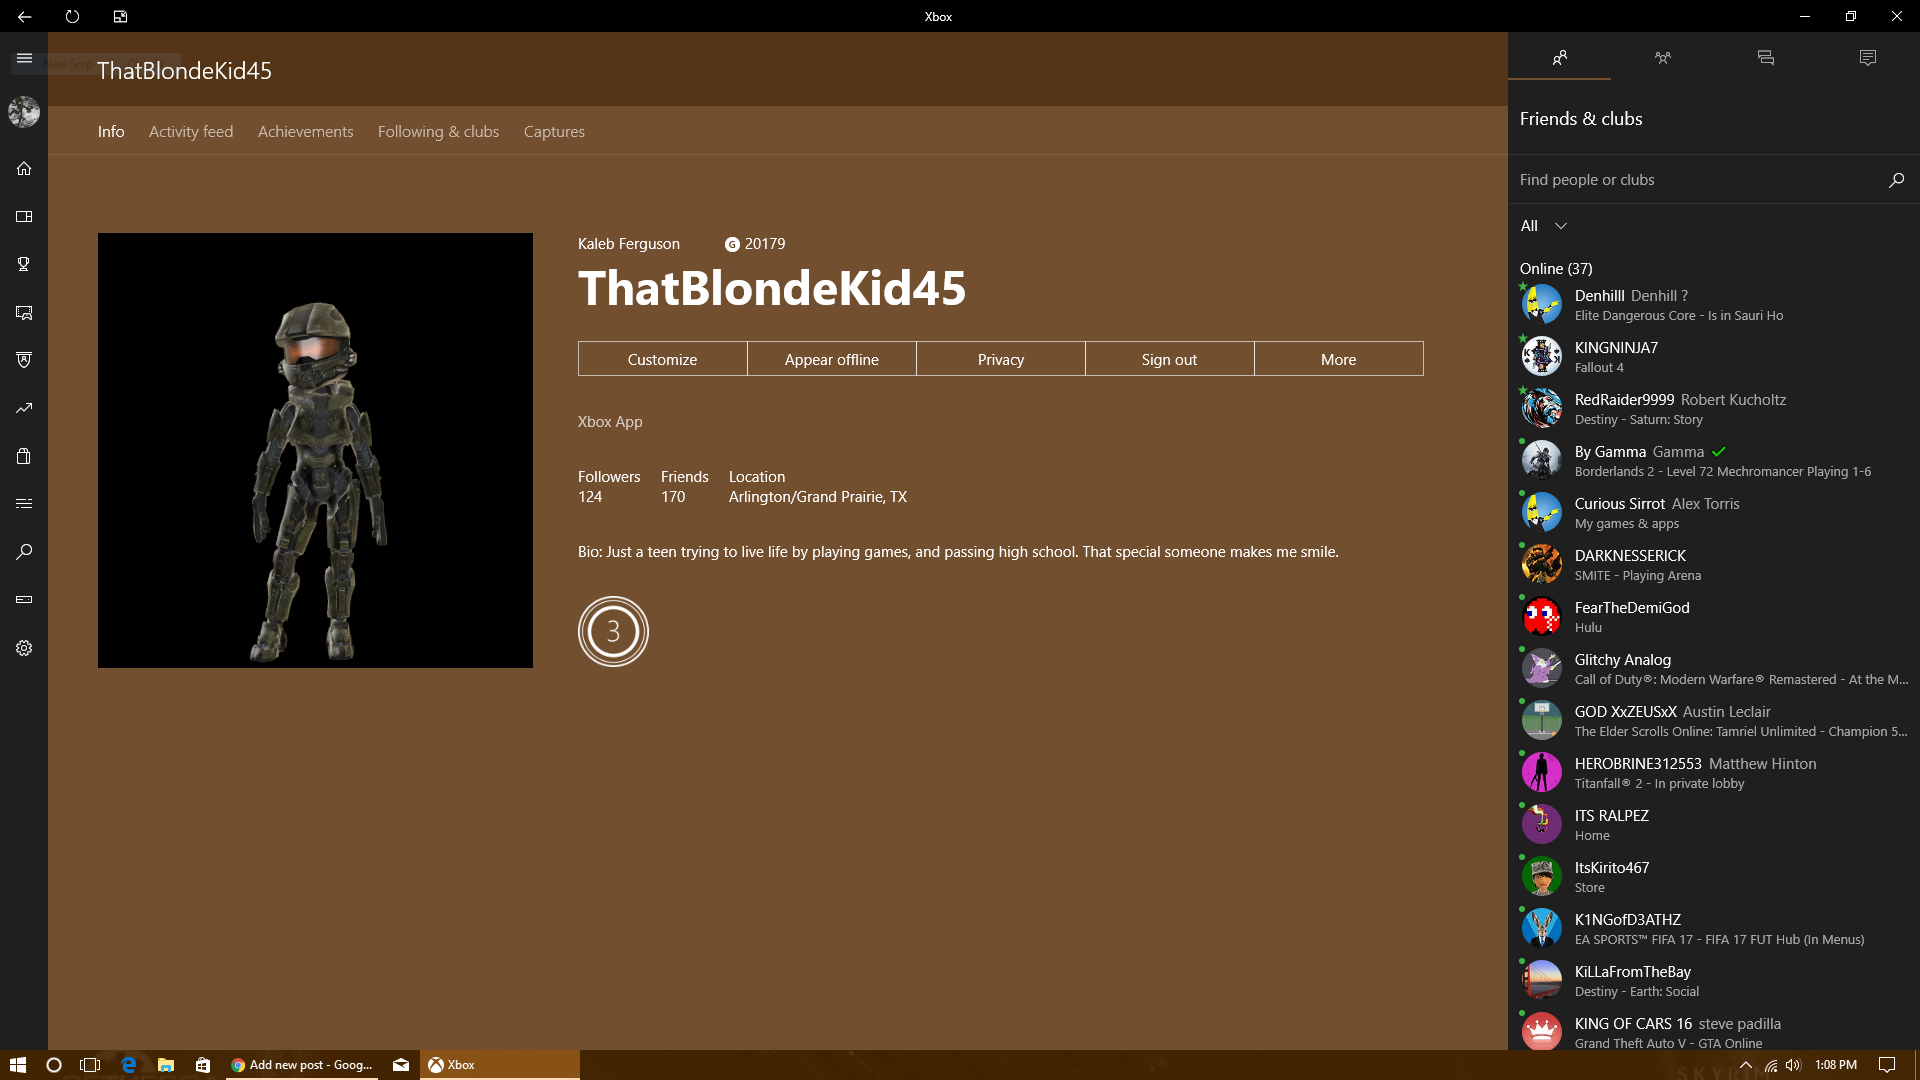
Task: Click the Achievements trophy icon in sidebar
Action: click(x=24, y=262)
